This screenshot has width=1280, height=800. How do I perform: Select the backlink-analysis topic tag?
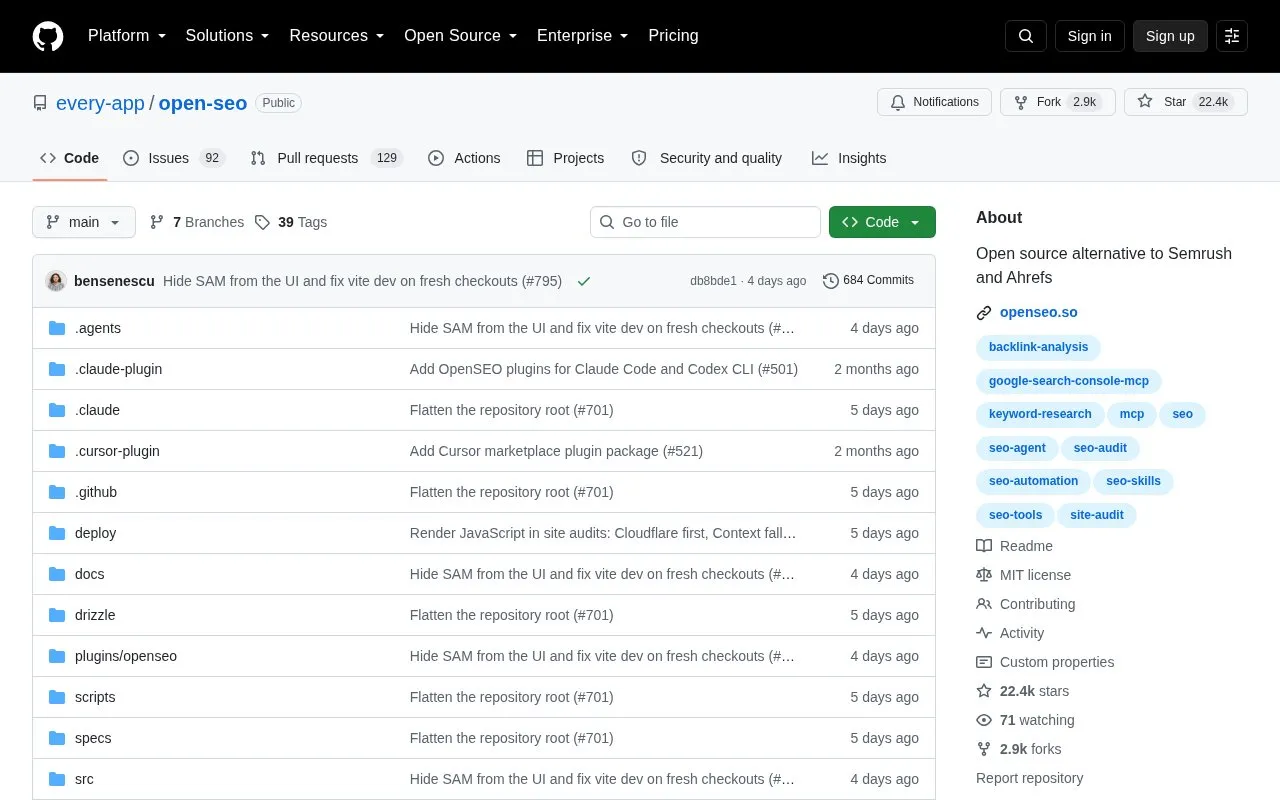pyautogui.click(x=1038, y=347)
